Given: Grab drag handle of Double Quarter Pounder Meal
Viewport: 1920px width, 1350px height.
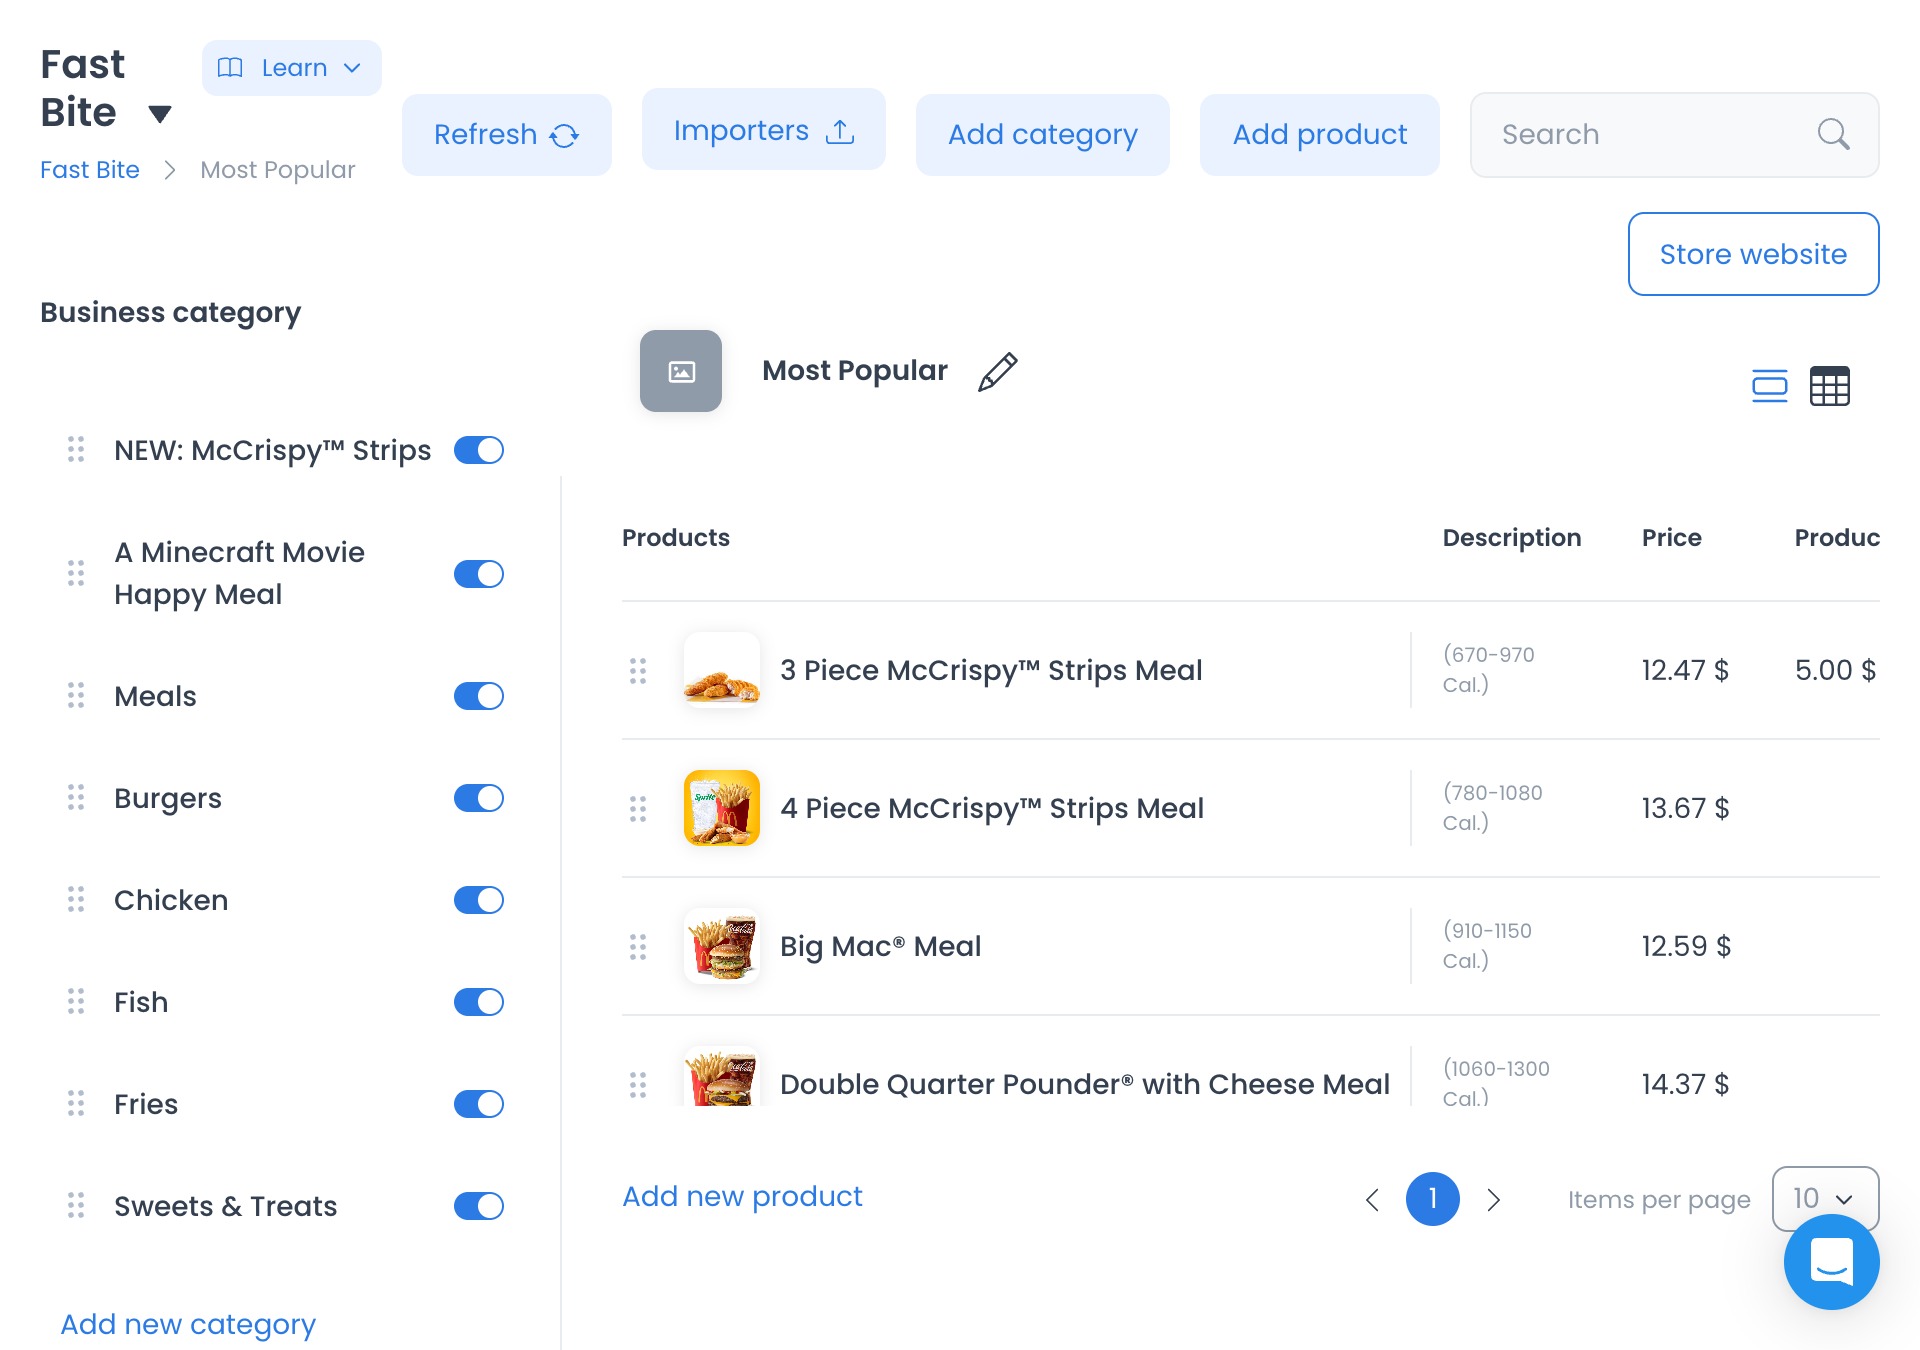Looking at the screenshot, I should (638, 1085).
